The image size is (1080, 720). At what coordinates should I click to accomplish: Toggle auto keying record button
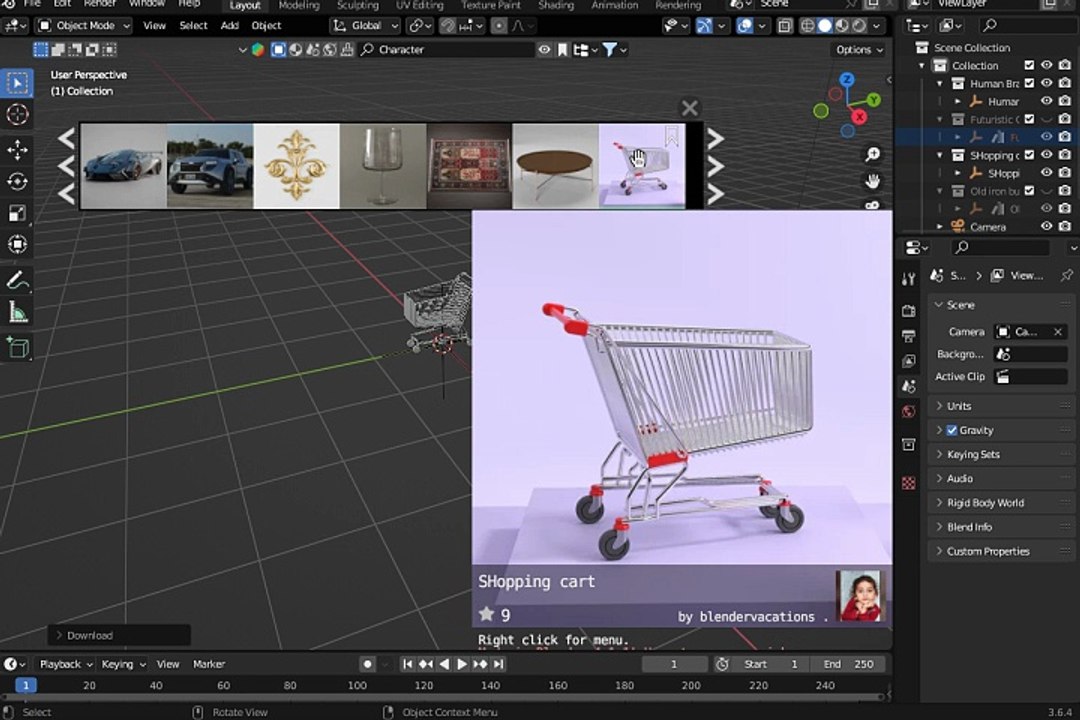tap(367, 664)
